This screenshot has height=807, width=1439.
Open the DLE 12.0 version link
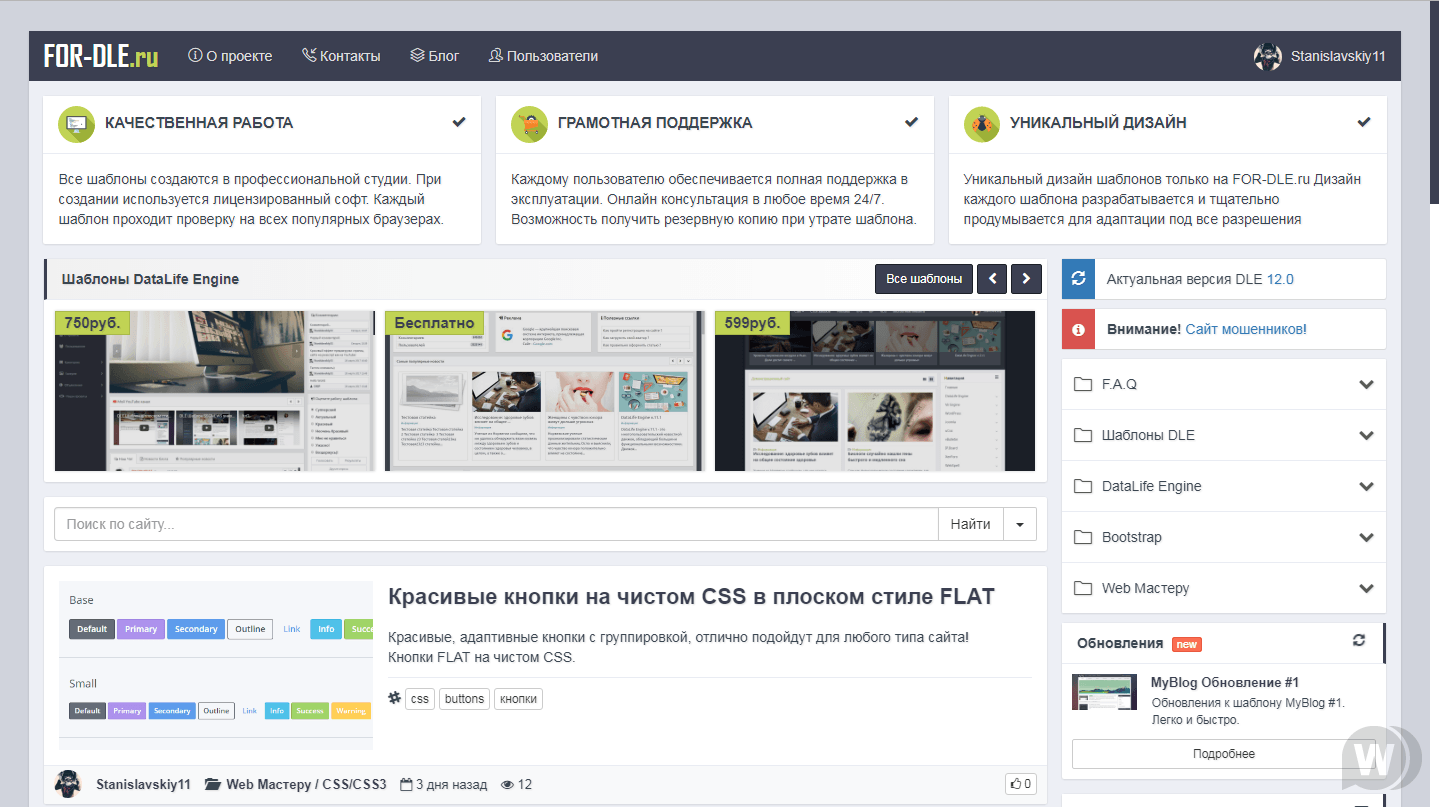pos(1280,279)
